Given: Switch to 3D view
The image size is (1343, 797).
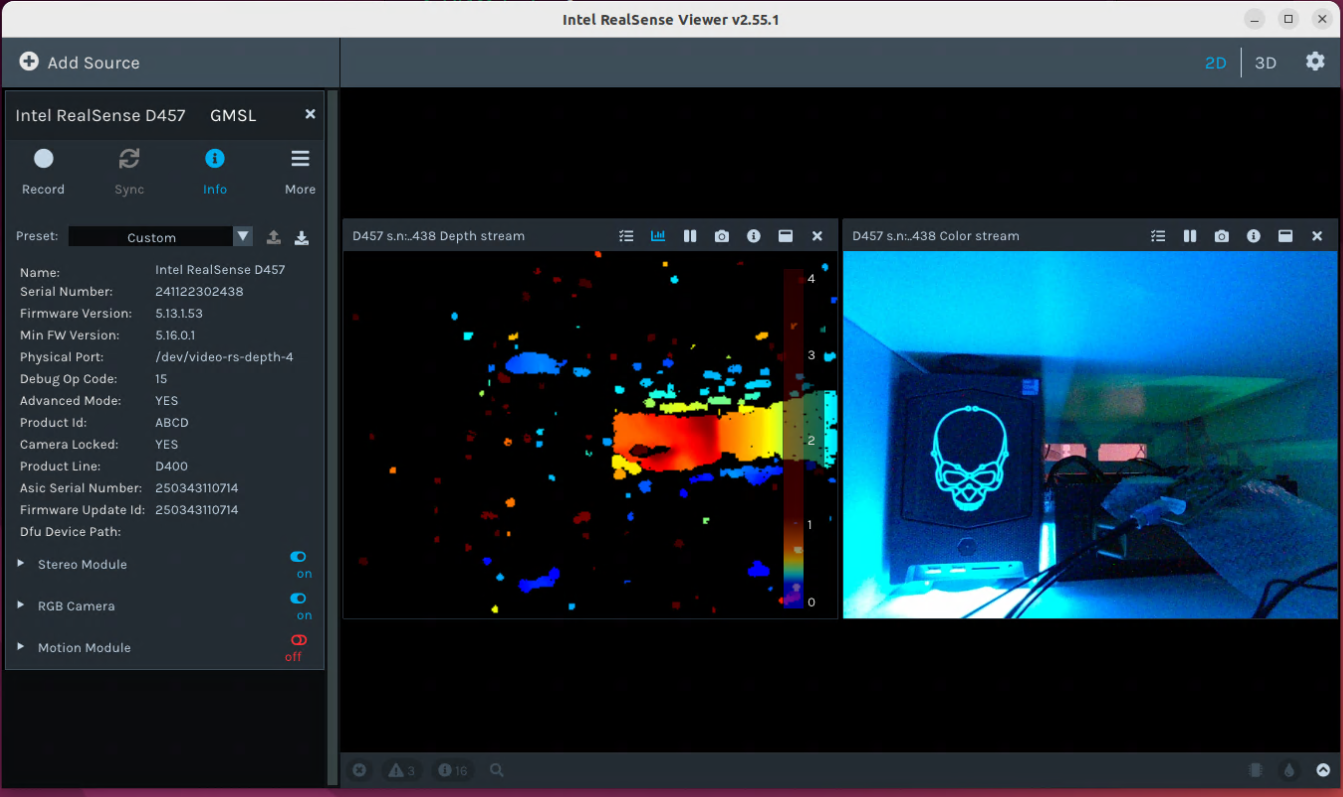Looking at the screenshot, I should coord(1265,62).
